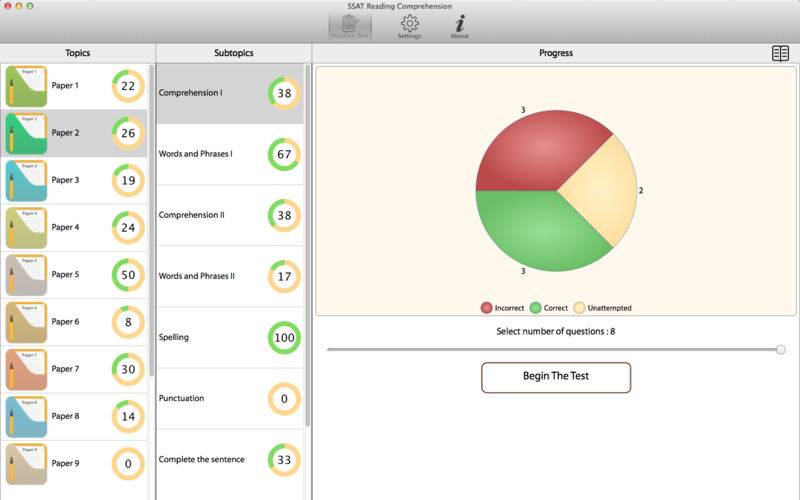
Task: Select the Paper 1 topic label
Action: click(65, 86)
